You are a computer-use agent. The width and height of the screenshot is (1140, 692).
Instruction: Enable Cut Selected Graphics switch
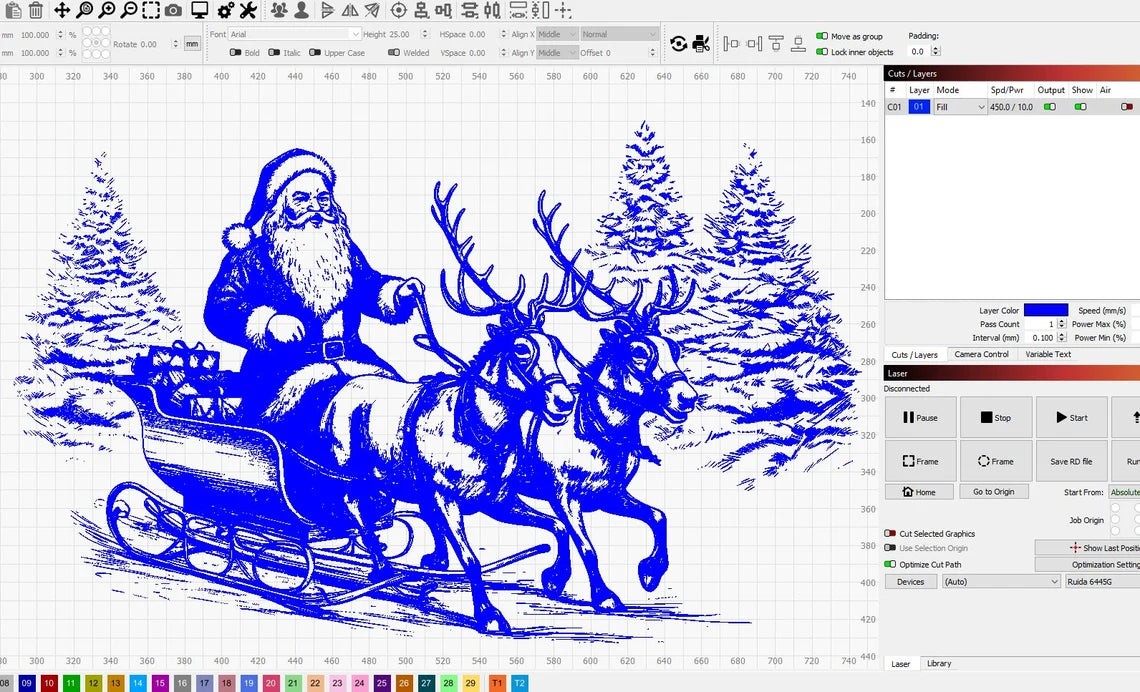(889, 534)
